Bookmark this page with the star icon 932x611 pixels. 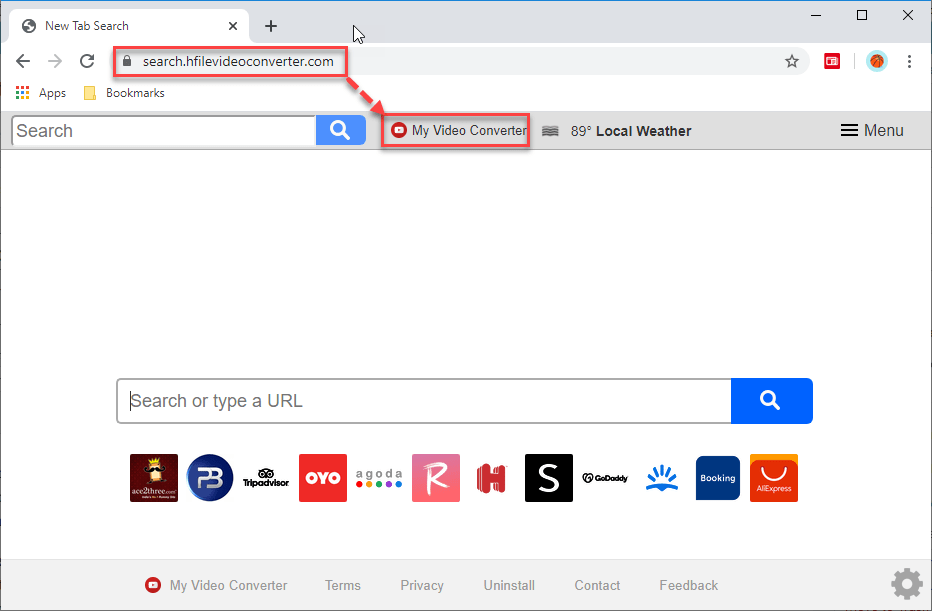tap(792, 61)
